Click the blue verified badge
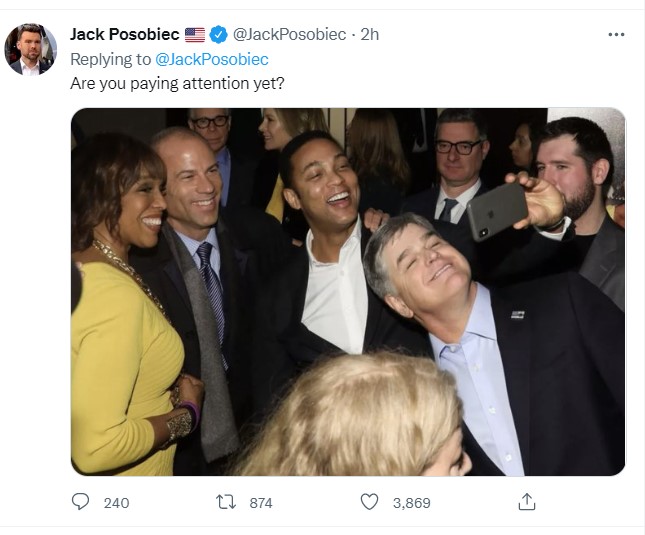645x535 pixels. tap(218, 35)
